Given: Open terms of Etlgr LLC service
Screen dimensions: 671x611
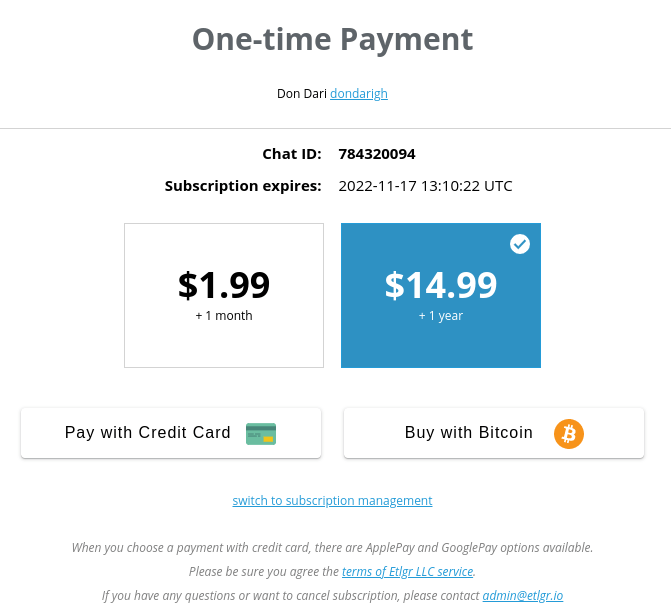Looking at the screenshot, I should pyautogui.click(x=407, y=571).
